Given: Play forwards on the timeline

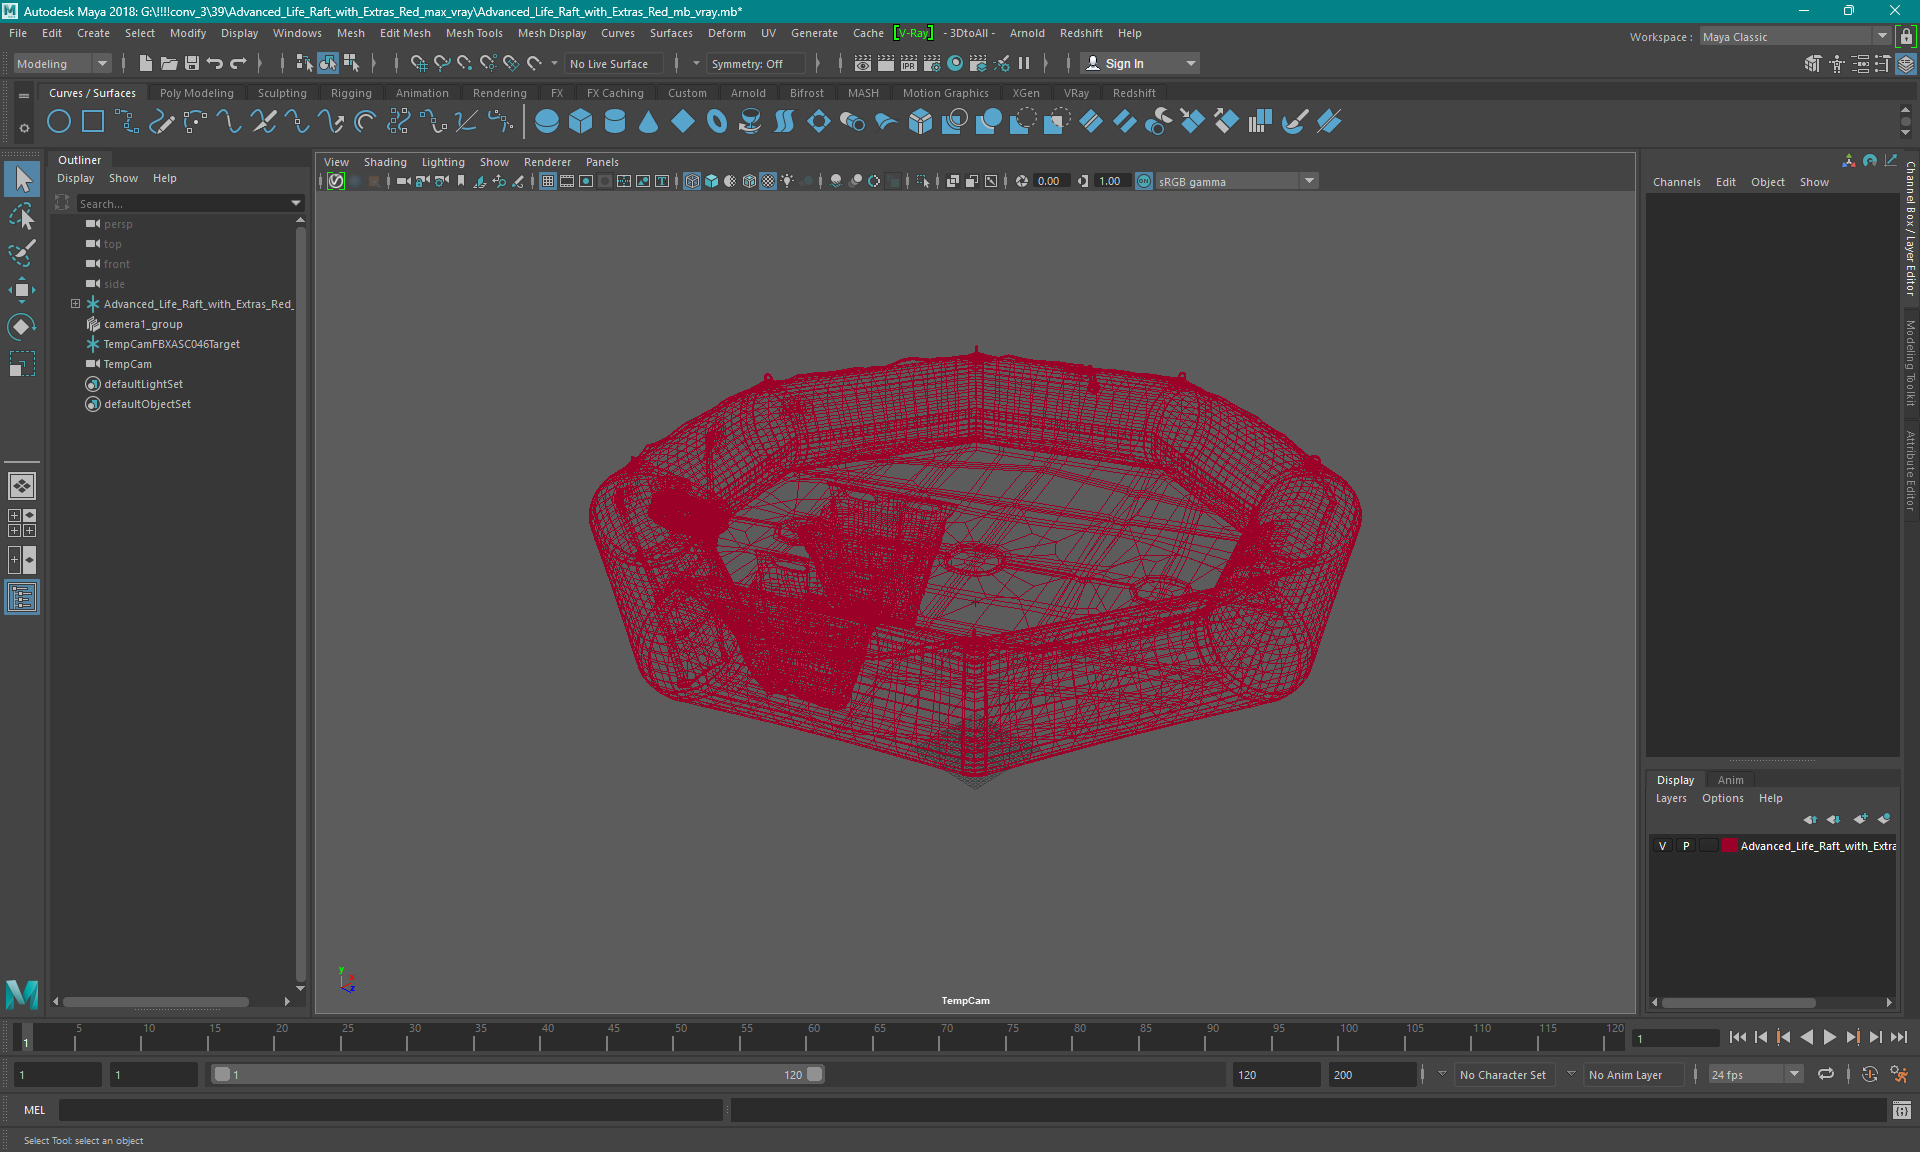Looking at the screenshot, I should 1829,1037.
